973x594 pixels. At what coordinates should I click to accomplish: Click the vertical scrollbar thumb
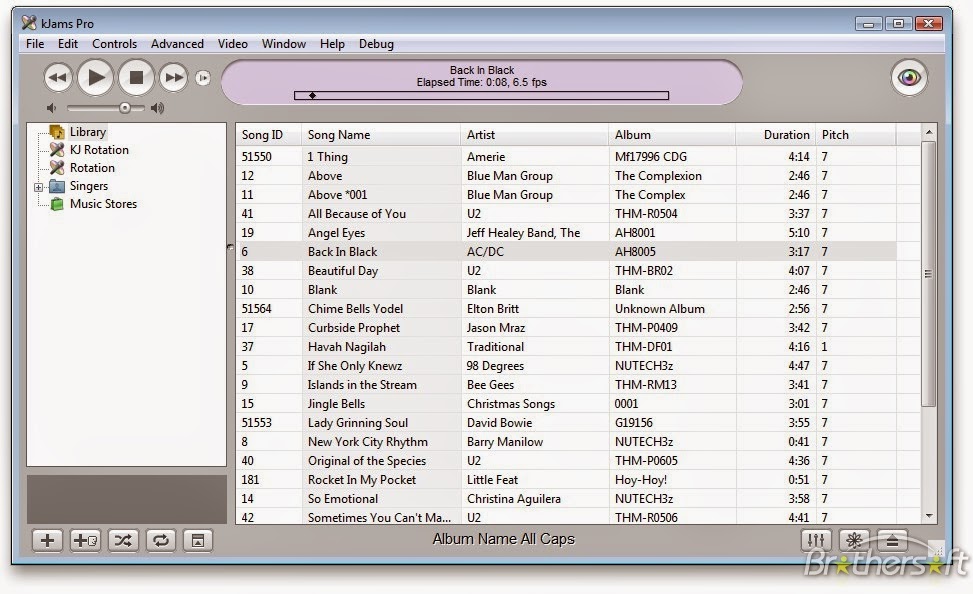[928, 274]
